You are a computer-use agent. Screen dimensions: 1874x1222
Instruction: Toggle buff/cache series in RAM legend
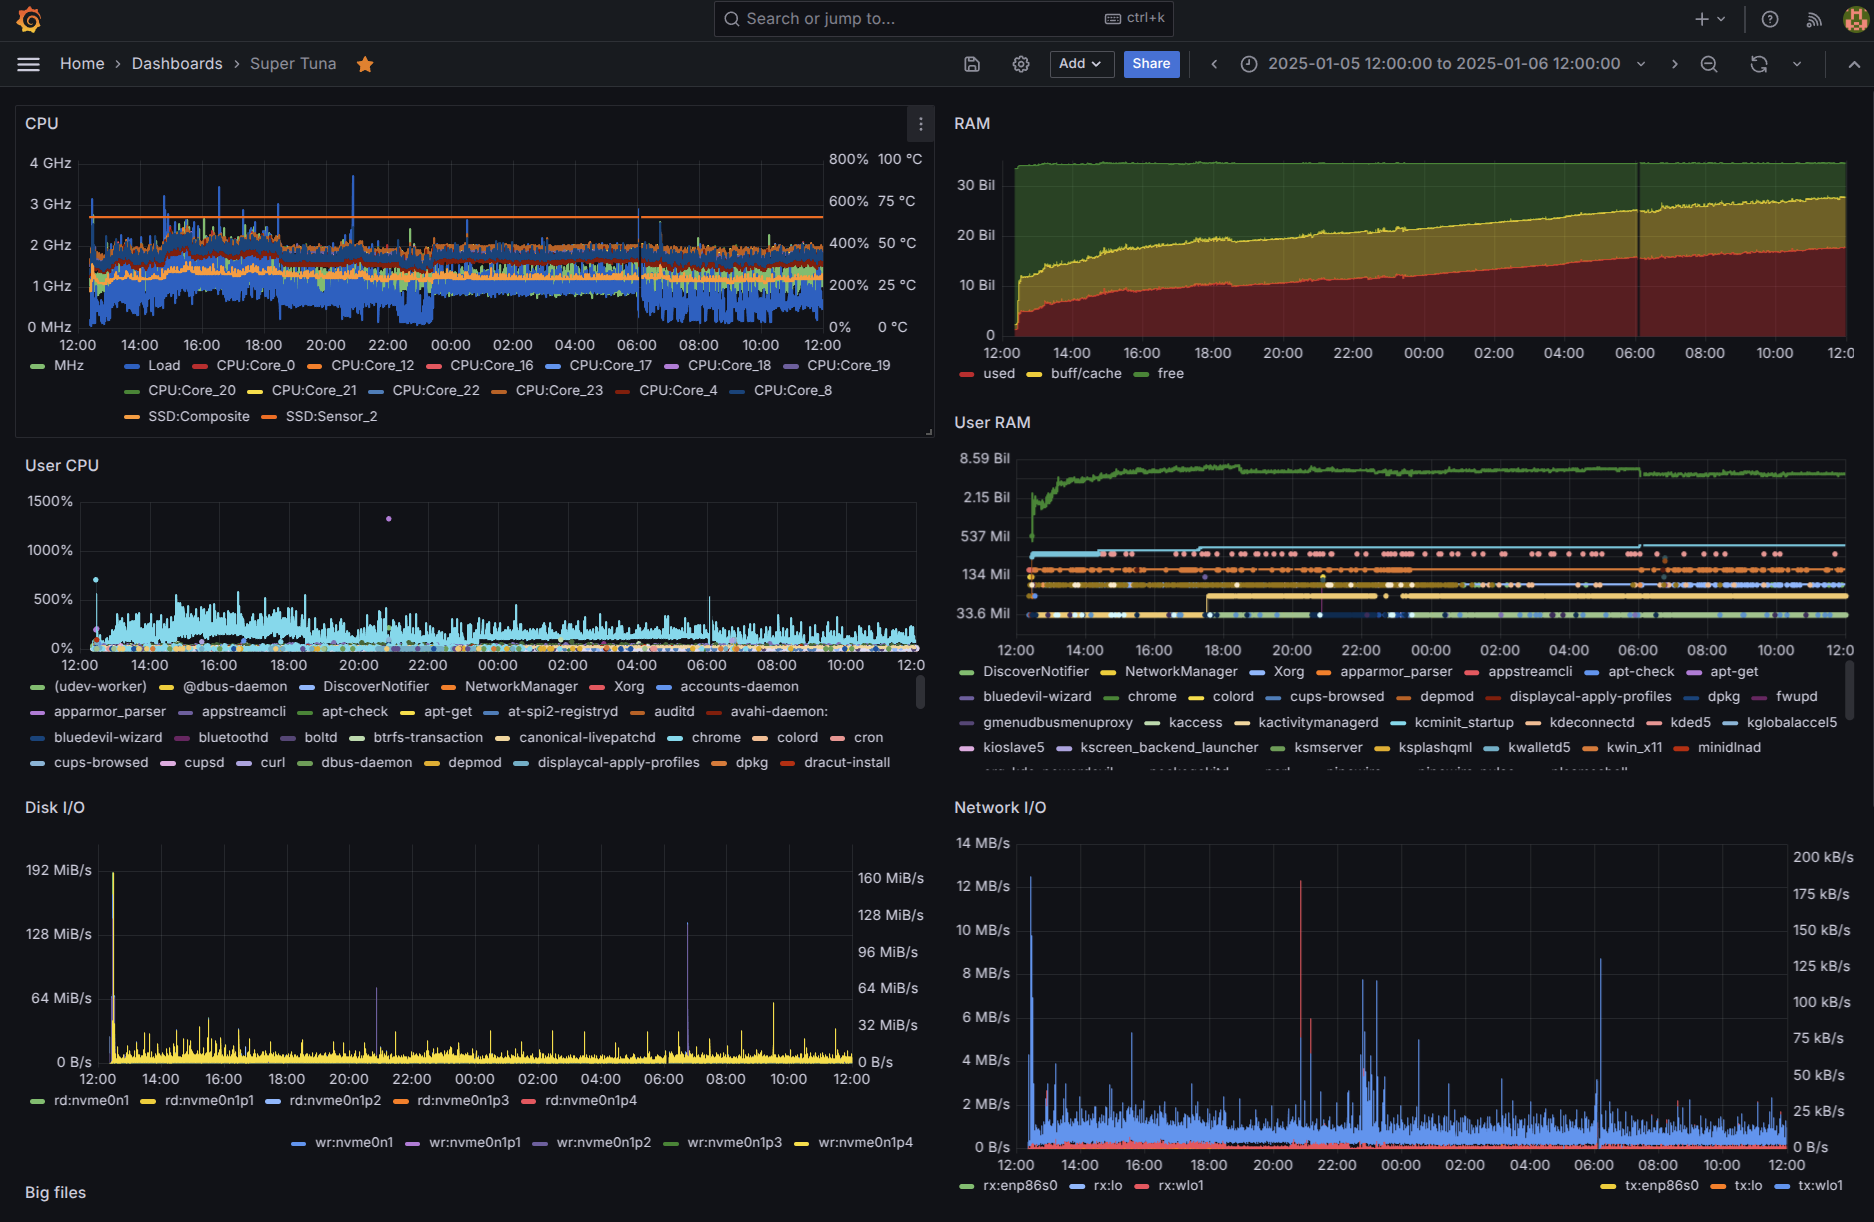[1085, 374]
